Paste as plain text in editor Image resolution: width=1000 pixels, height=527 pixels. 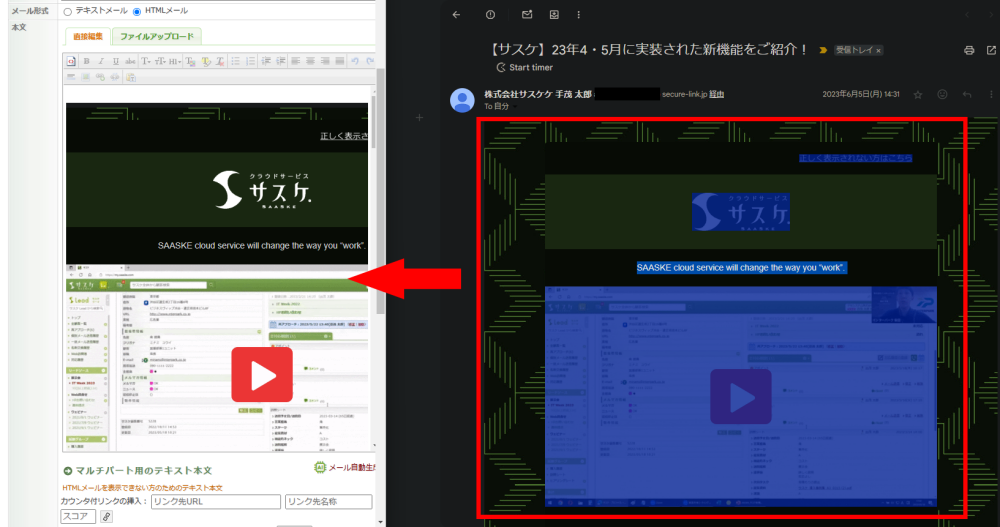131,77
